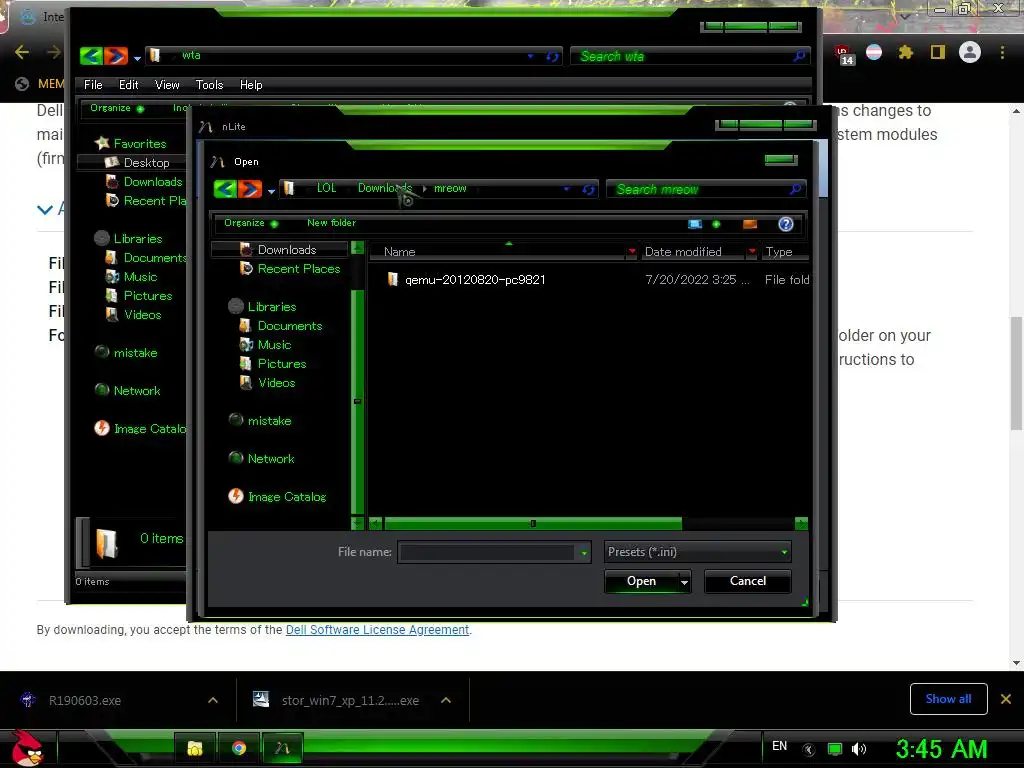Image resolution: width=1024 pixels, height=768 pixels.
Task: Select Libraries in wta Explorer sidebar
Action: pos(137,238)
